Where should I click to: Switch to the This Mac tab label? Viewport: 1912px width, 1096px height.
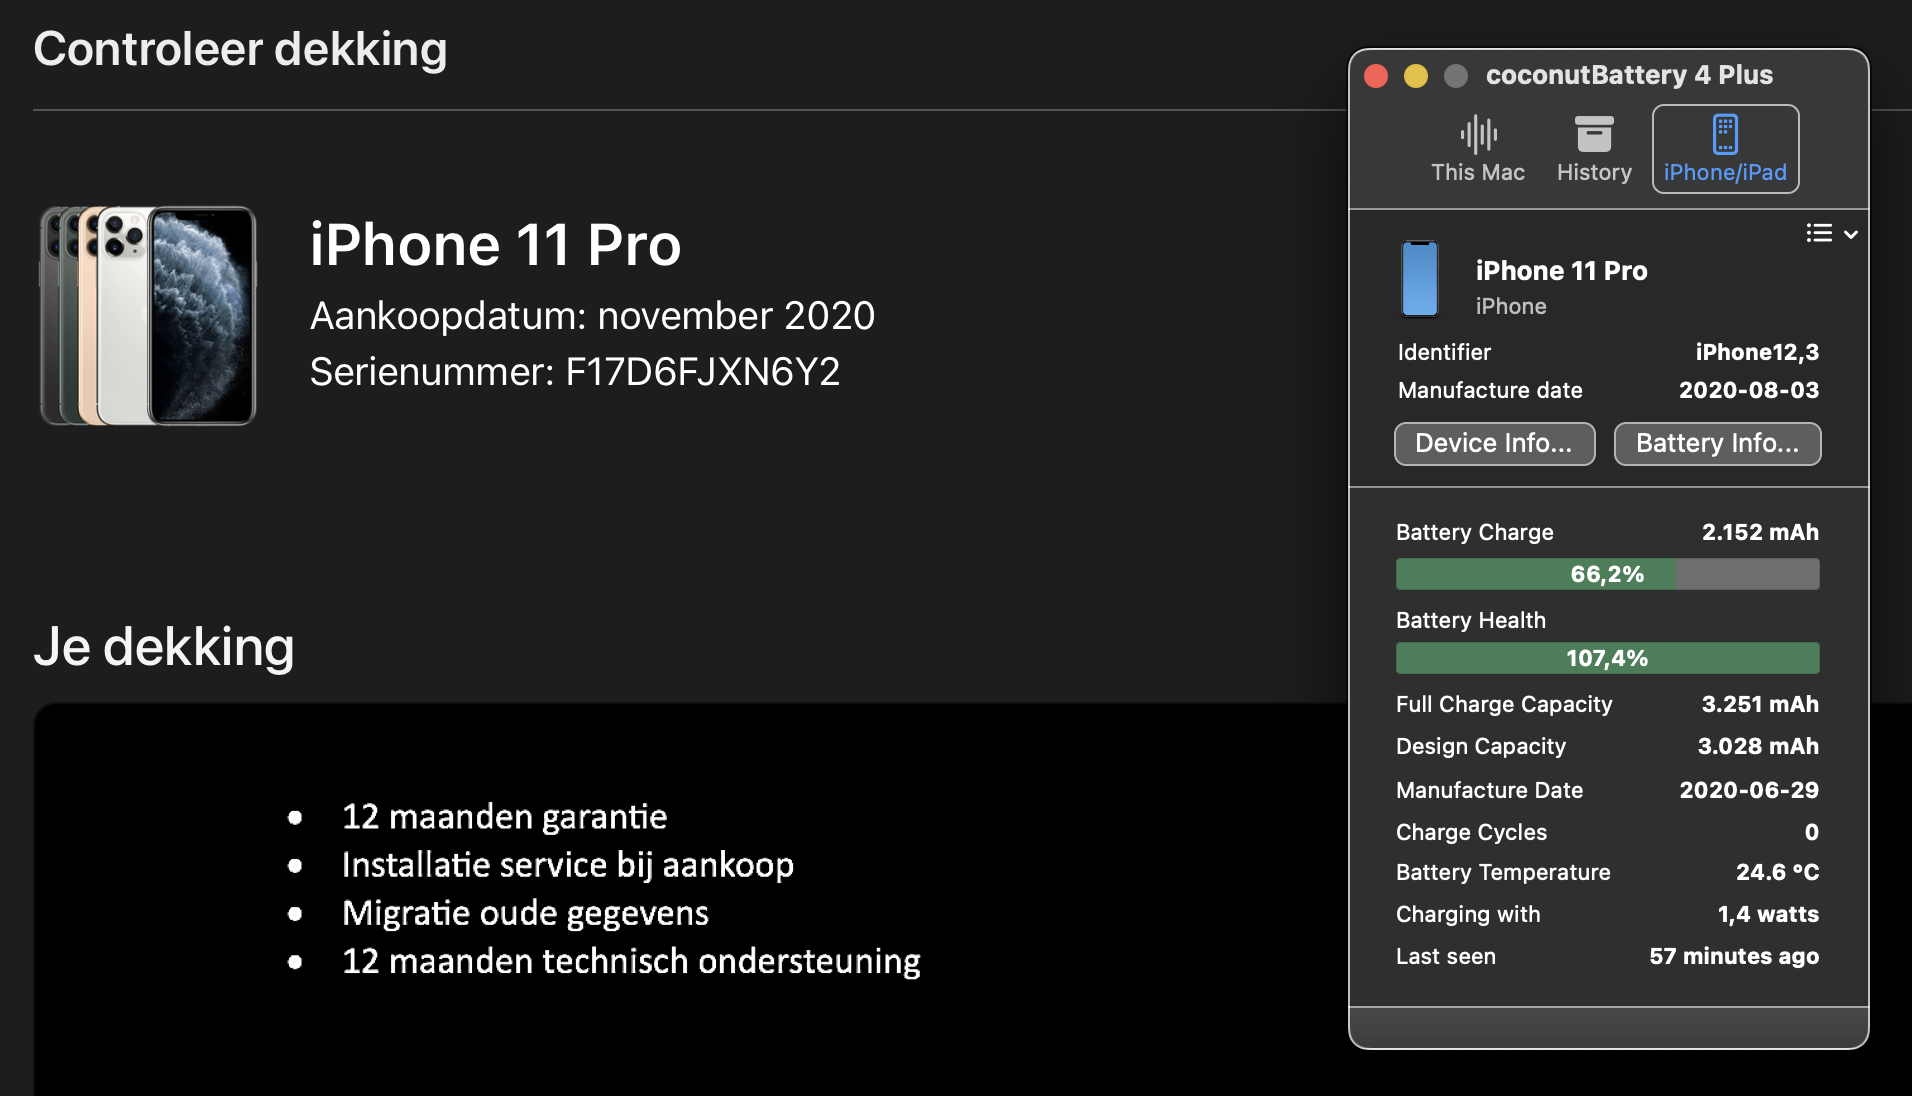1478,172
